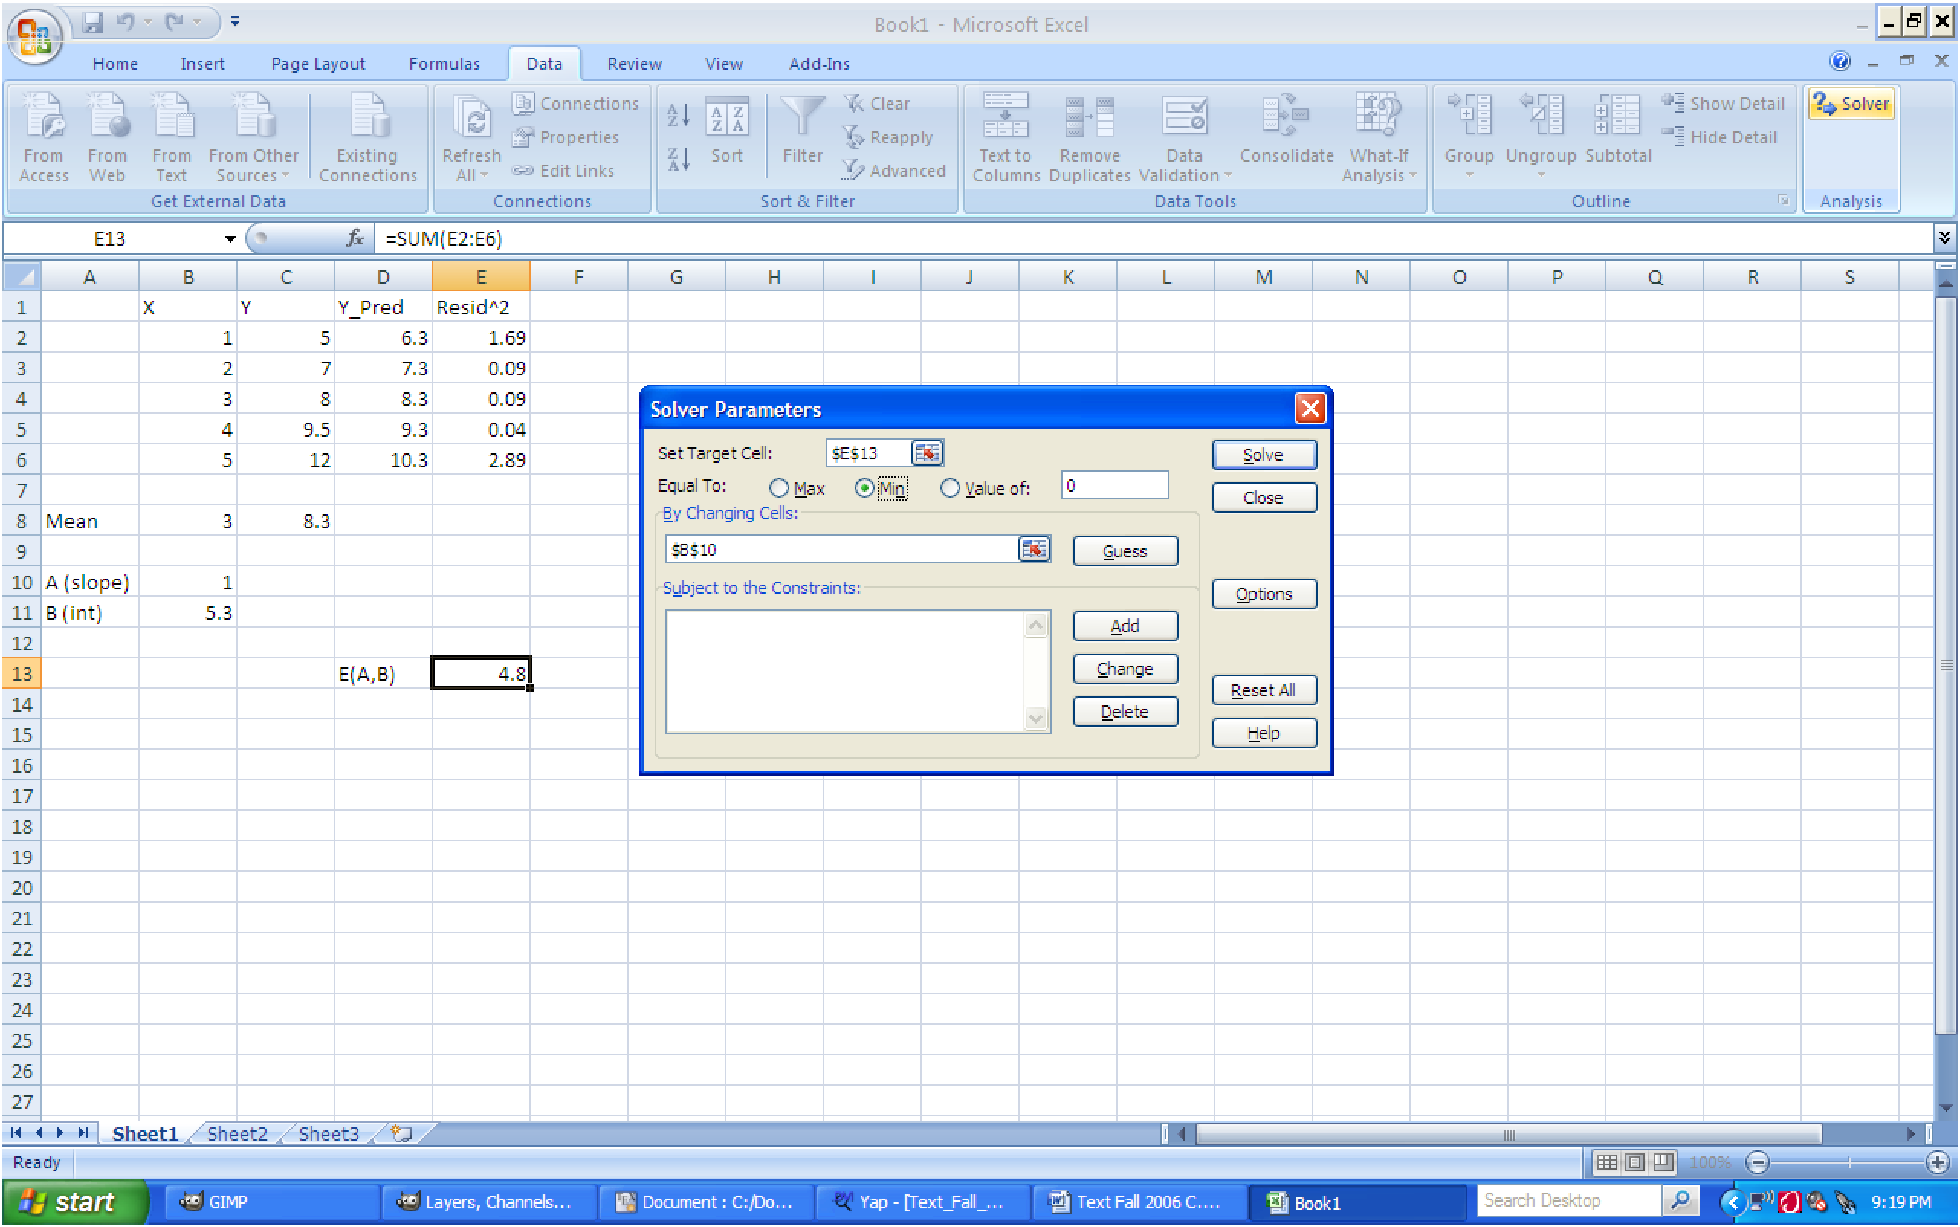Click the Solve button in Solver Parameters
The image size is (1960, 1227).
[1262, 454]
